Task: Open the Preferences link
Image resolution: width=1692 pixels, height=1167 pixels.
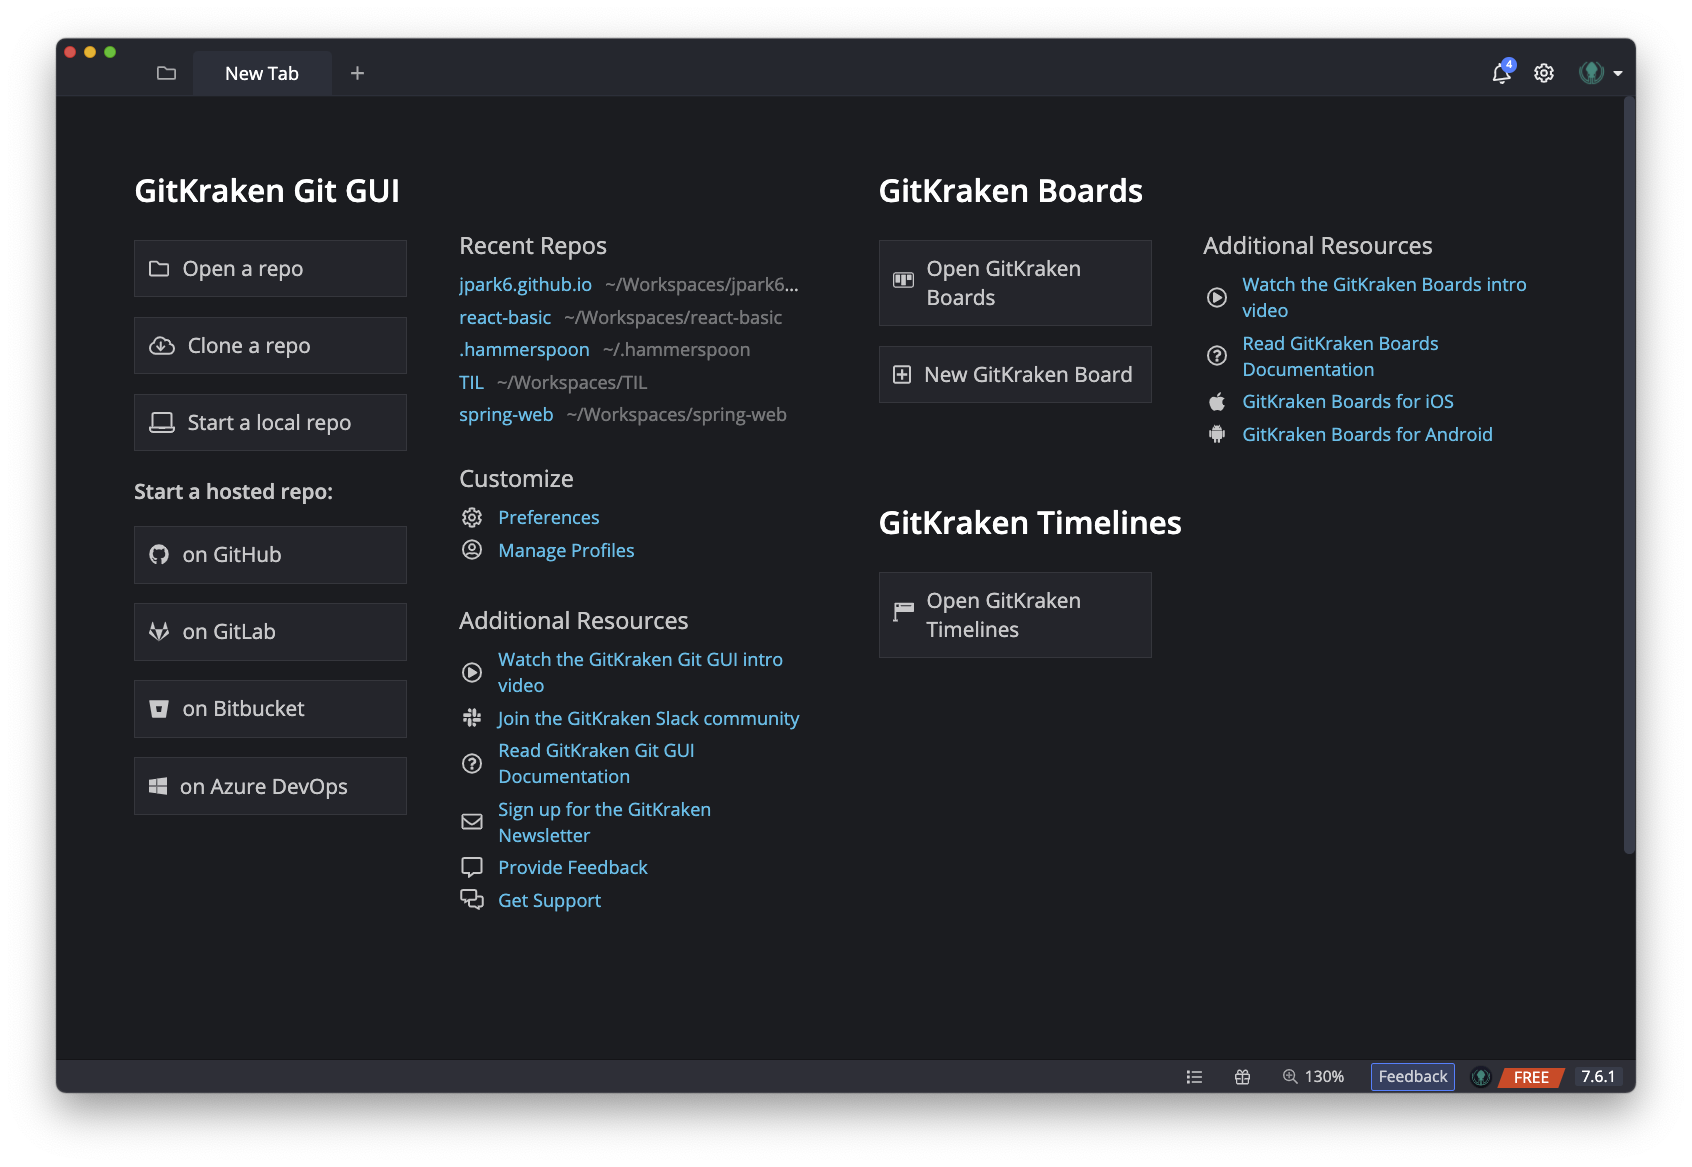Action: (548, 518)
